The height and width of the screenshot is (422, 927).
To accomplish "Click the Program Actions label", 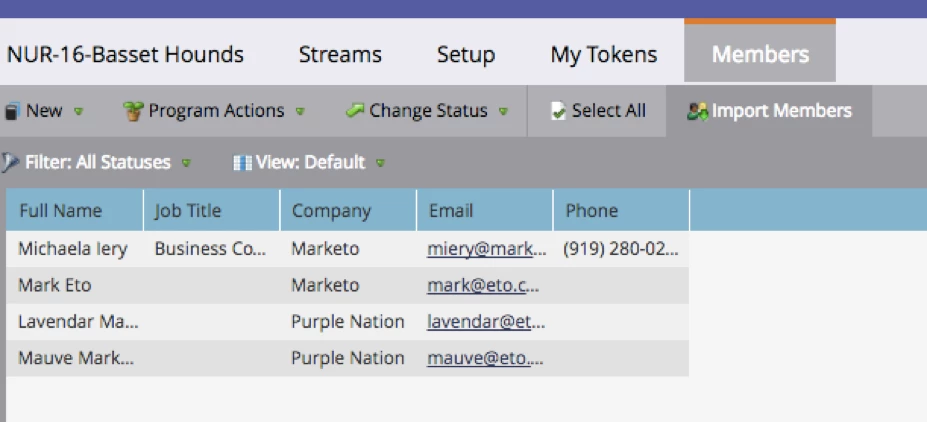I will click(x=216, y=111).
